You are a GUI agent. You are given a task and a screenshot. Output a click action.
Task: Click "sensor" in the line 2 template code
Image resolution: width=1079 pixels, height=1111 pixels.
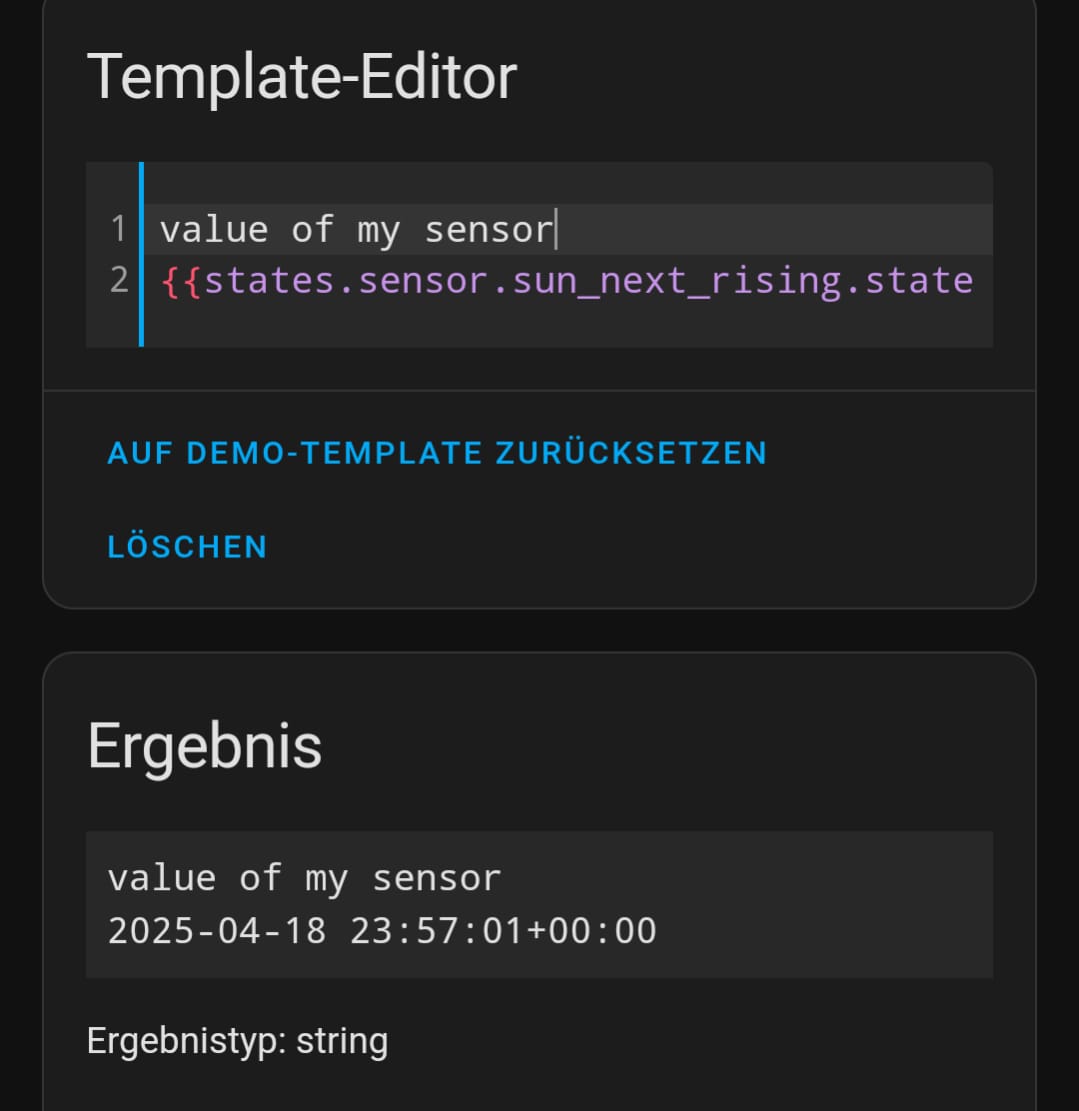tap(423, 281)
